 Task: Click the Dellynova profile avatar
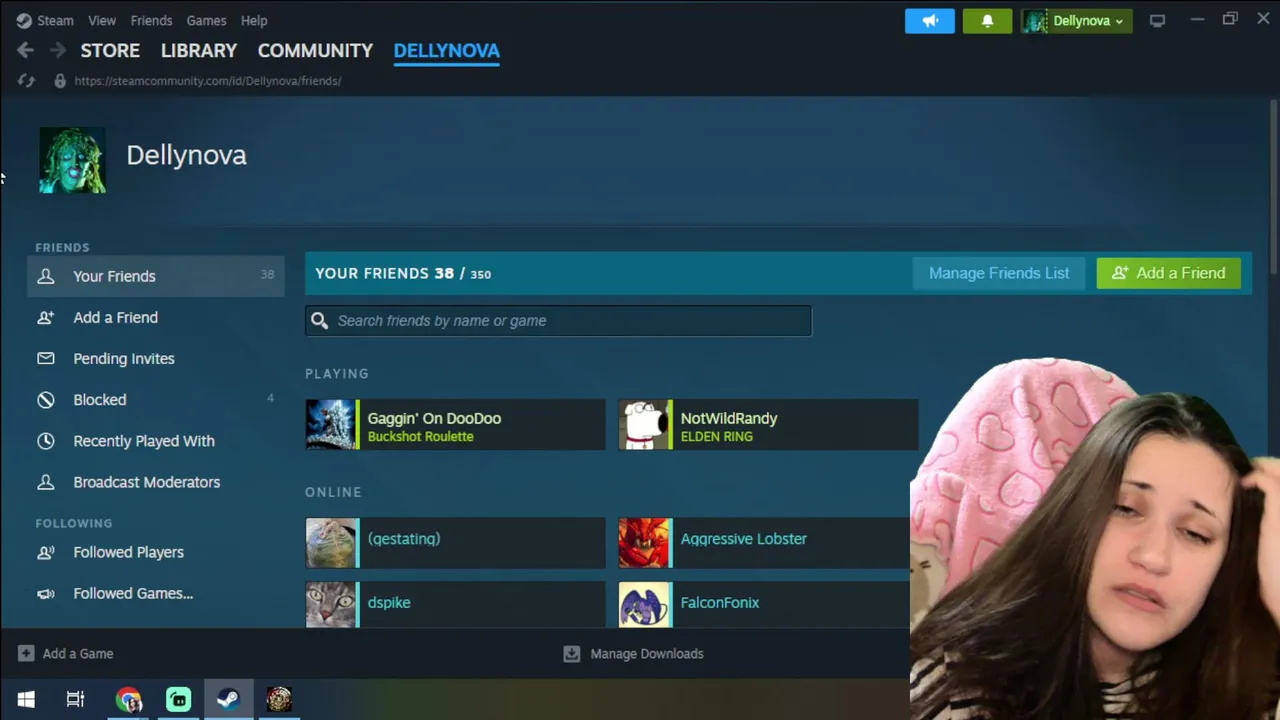tap(73, 160)
